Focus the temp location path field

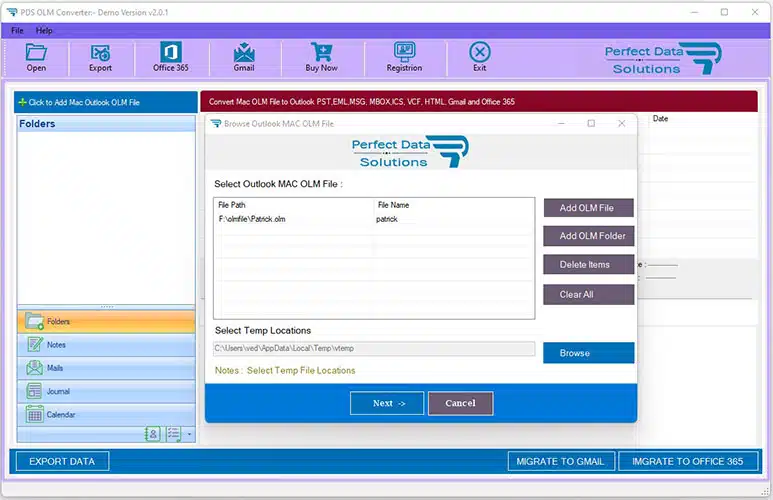point(374,348)
